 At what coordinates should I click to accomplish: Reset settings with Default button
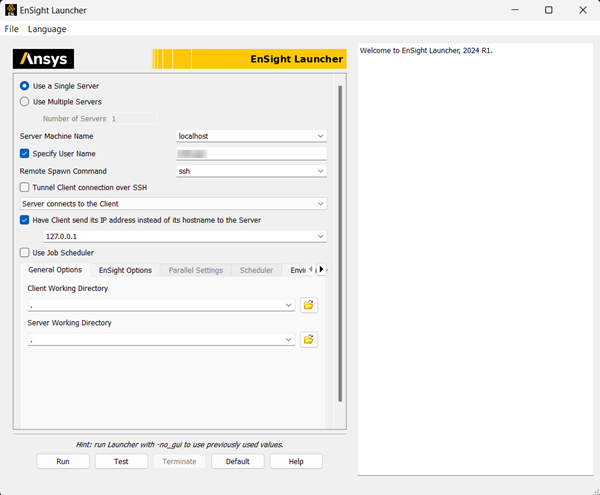pyautogui.click(x=238, y=461)
